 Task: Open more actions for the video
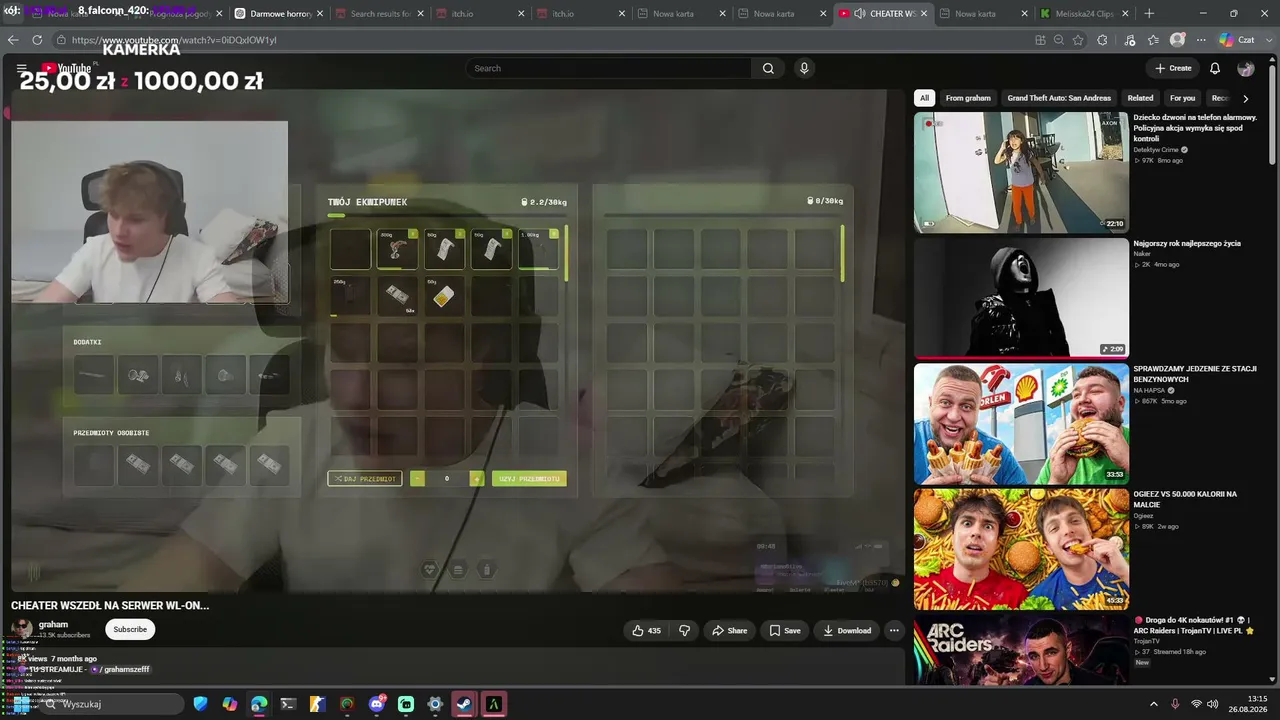point(894,630)
